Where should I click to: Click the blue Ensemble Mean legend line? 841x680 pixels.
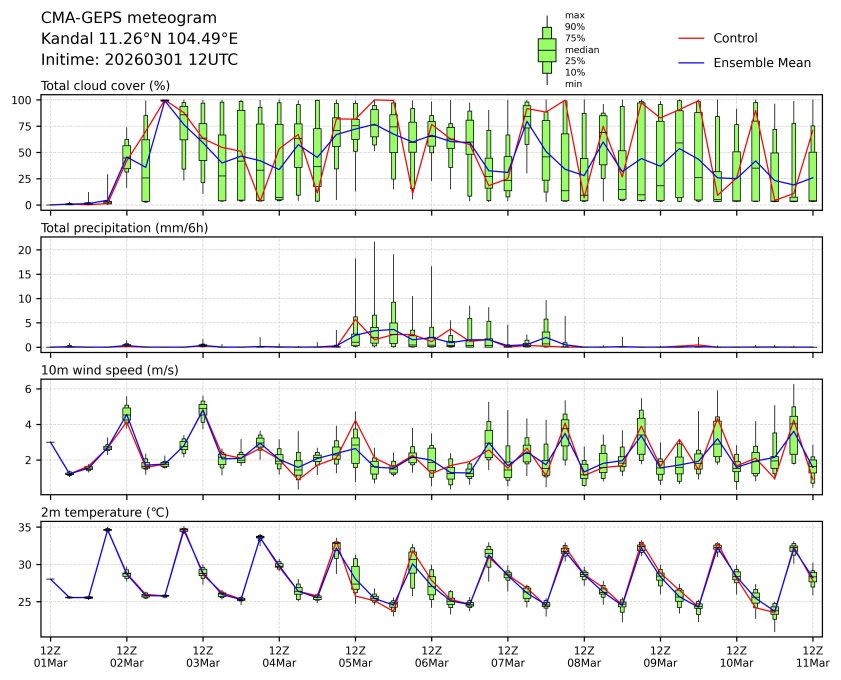click(691, 63)
